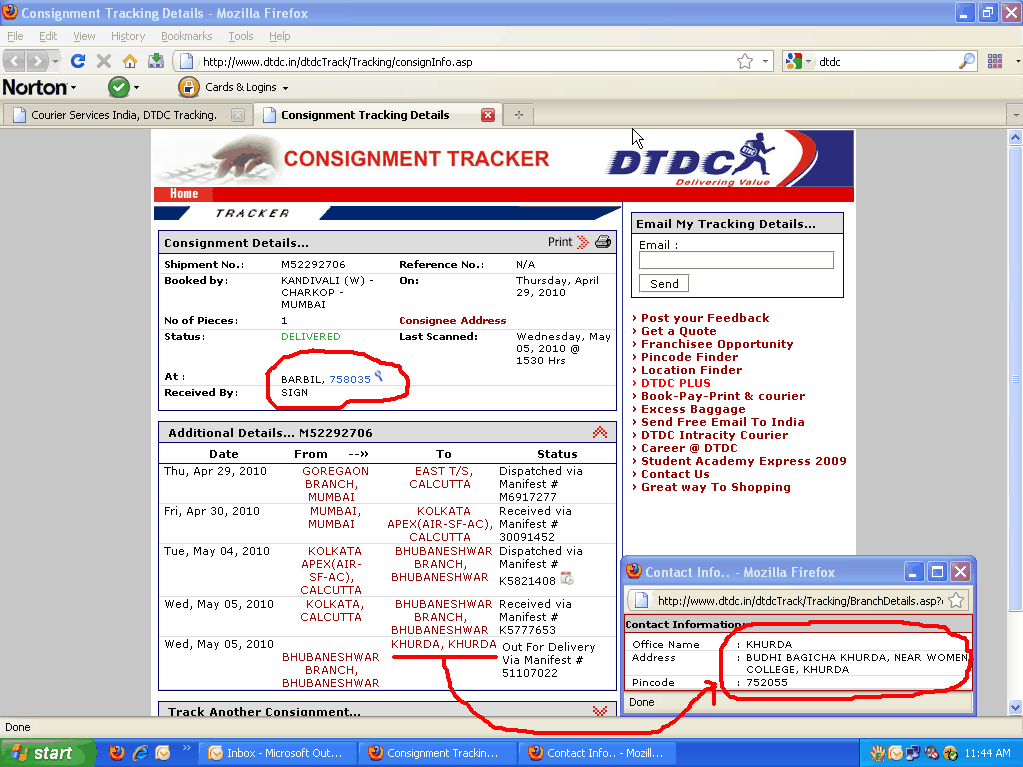Switch to the Courier Services India tab
This screenshot has height=767, width=1023.
120,114
